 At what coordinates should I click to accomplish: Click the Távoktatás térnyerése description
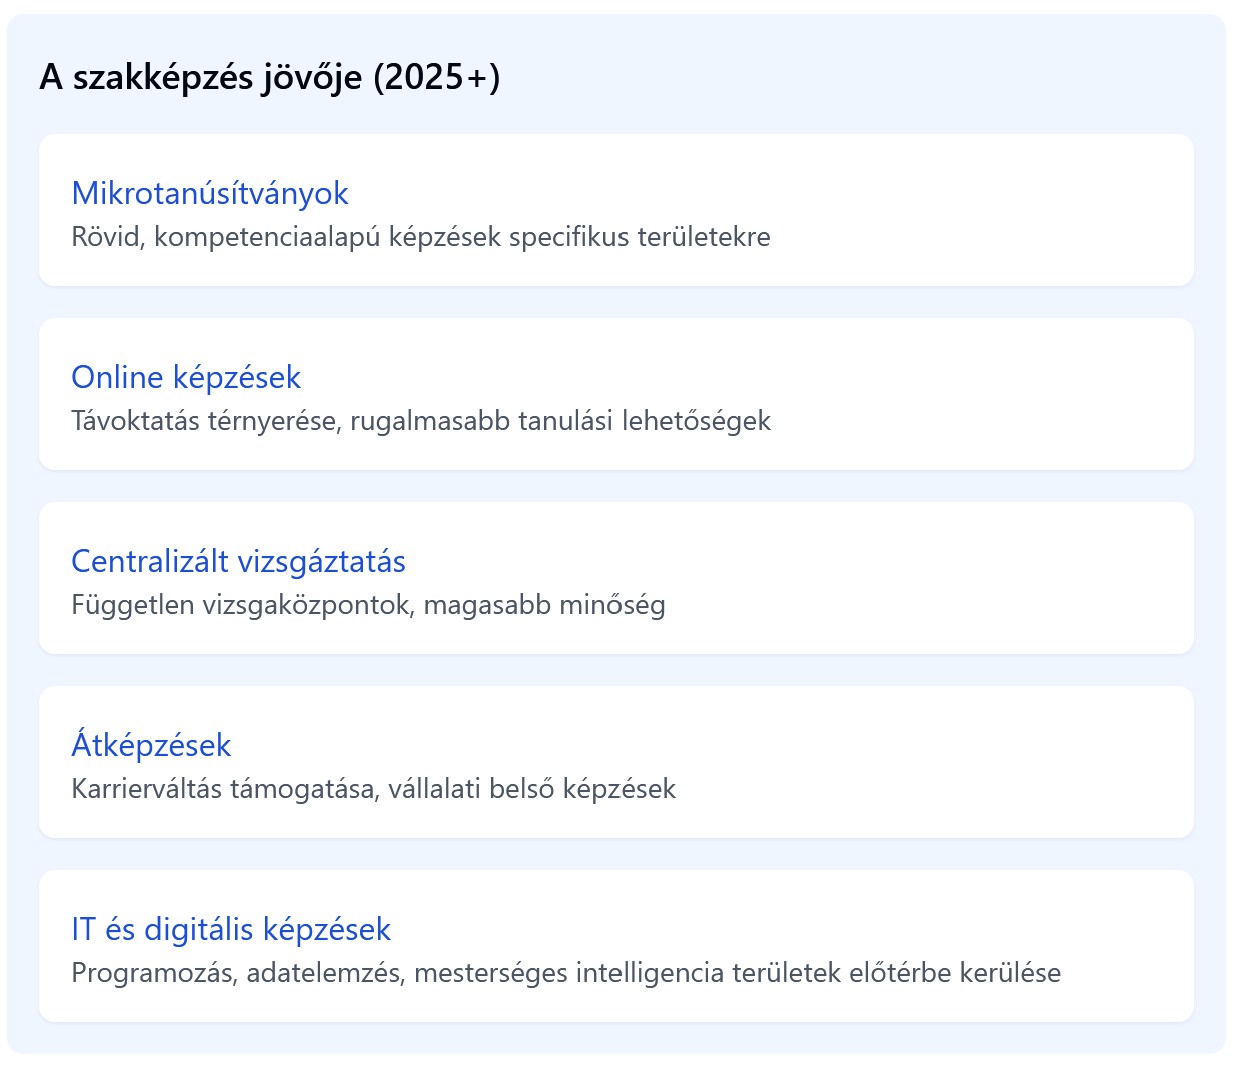pyautogui.click(x=420, y=421)
